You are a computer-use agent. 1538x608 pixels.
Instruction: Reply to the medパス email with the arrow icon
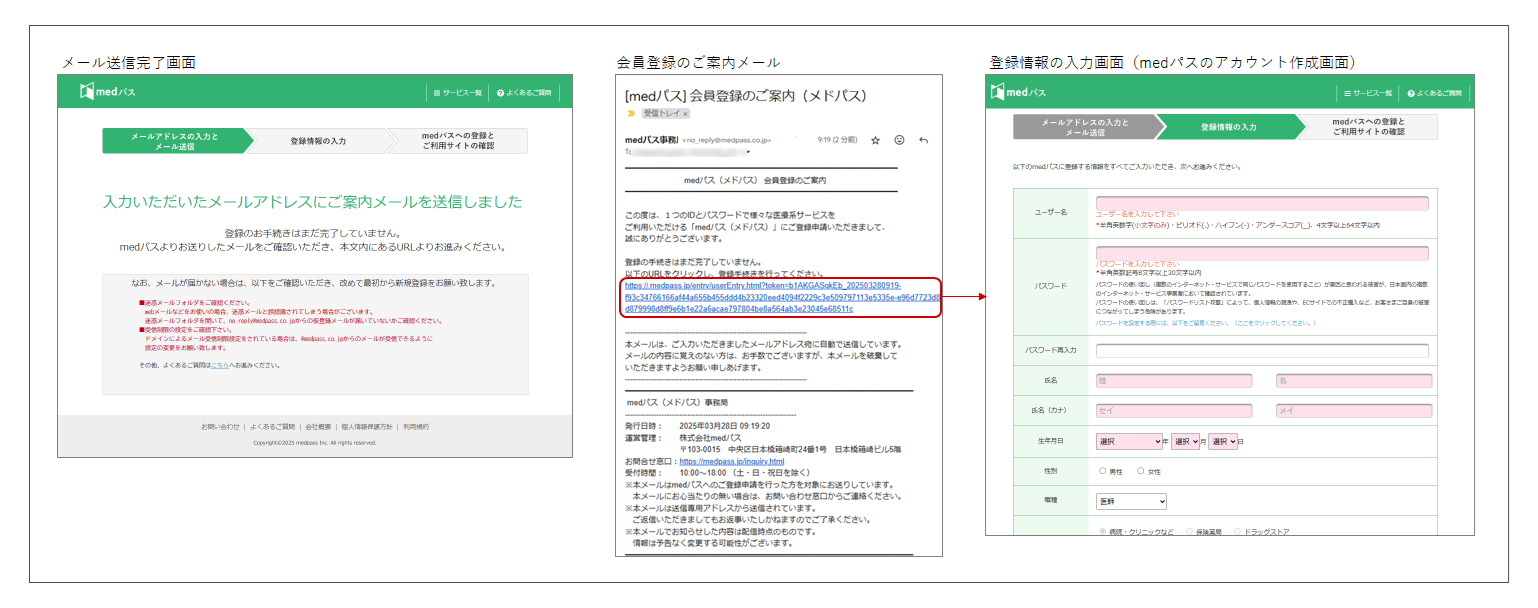pyautogui.click(x=923, y=141)
